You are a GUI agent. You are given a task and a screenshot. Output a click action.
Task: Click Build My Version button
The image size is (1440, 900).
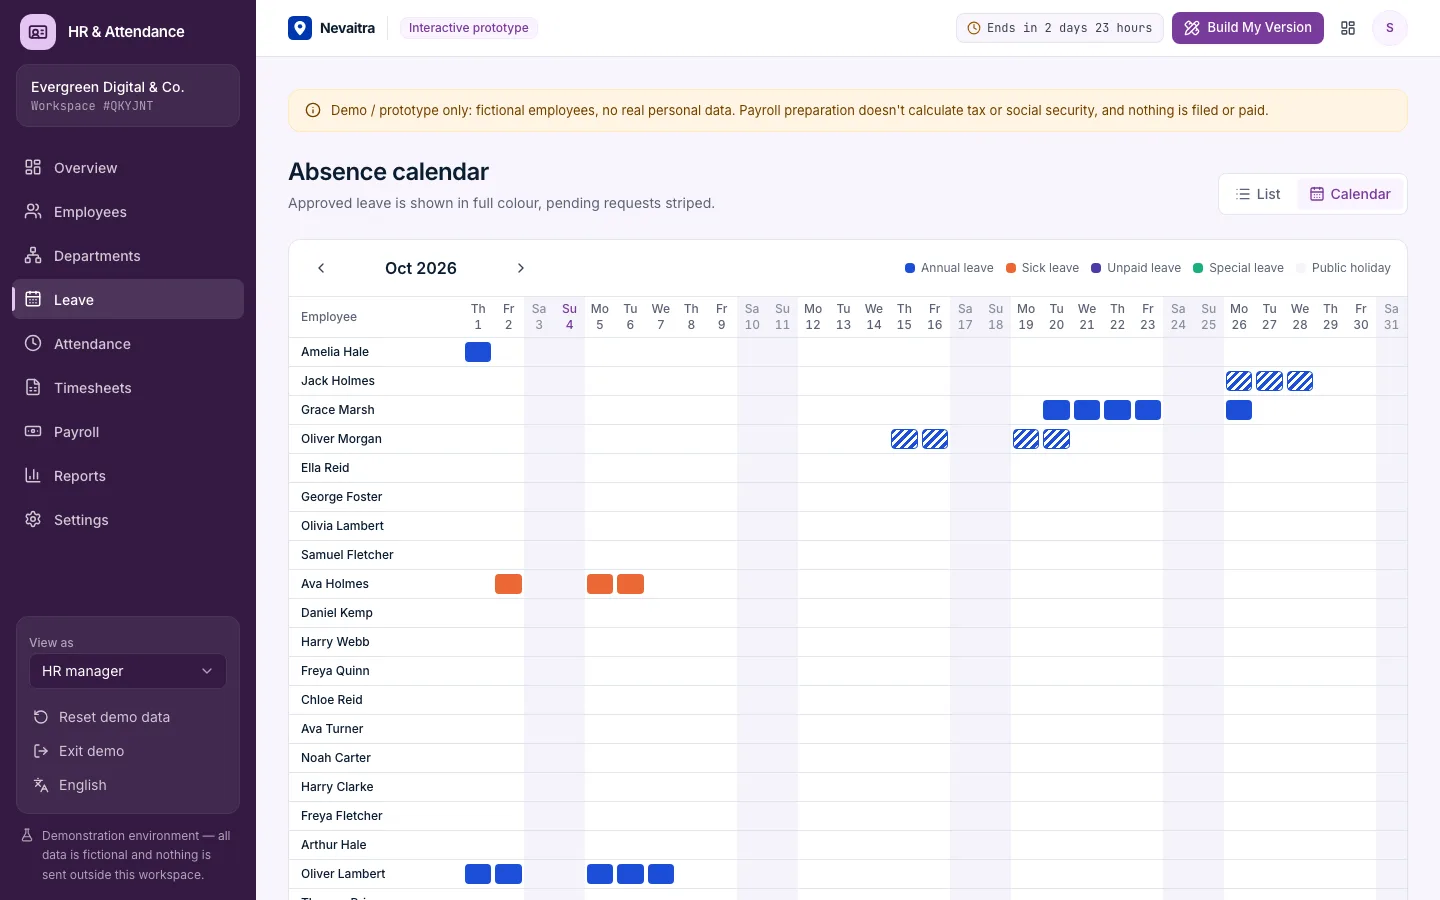tap(1248, 28)
